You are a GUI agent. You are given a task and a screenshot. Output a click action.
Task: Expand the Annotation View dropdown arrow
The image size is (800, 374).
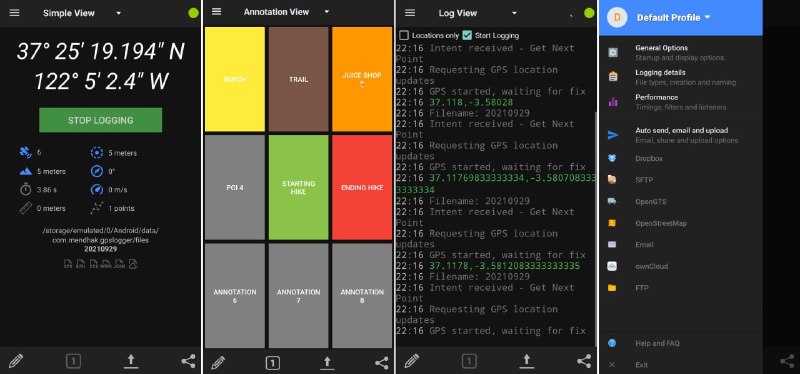[327, 12]
